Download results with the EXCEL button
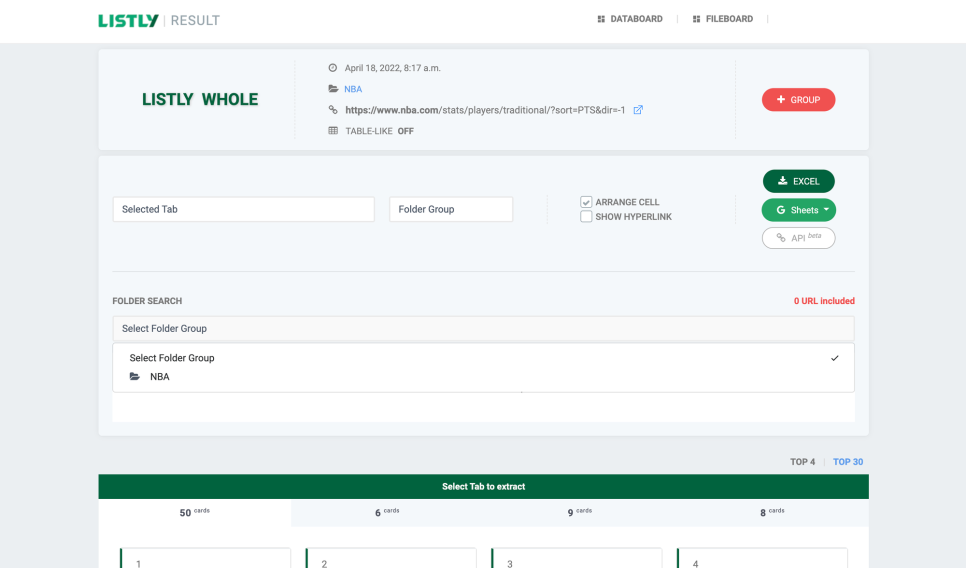966x568 pixels. pyautogui.click(x=798, y=181)
